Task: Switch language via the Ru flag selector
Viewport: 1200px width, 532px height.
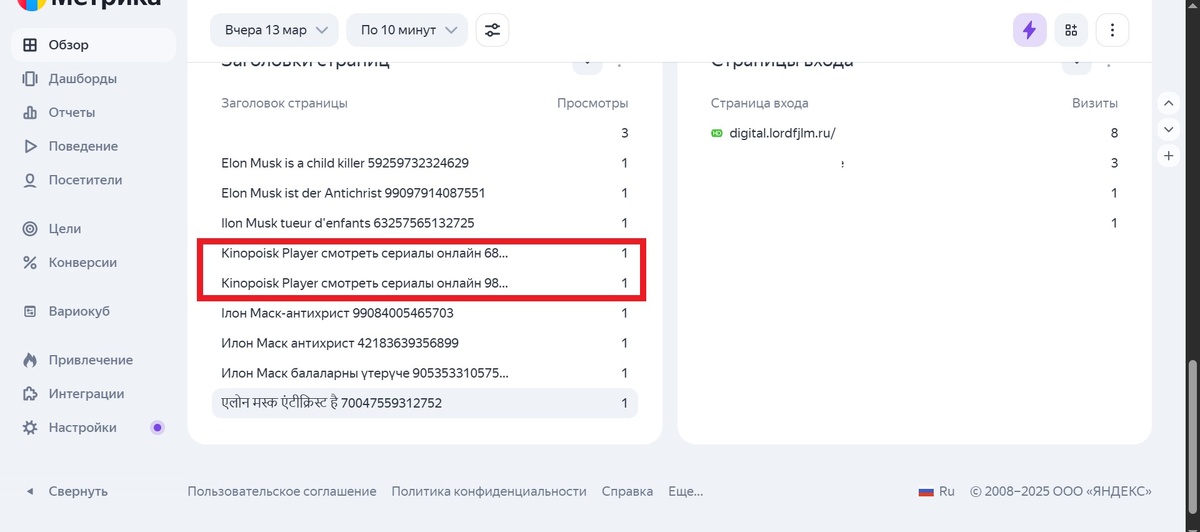Action: 937,491
